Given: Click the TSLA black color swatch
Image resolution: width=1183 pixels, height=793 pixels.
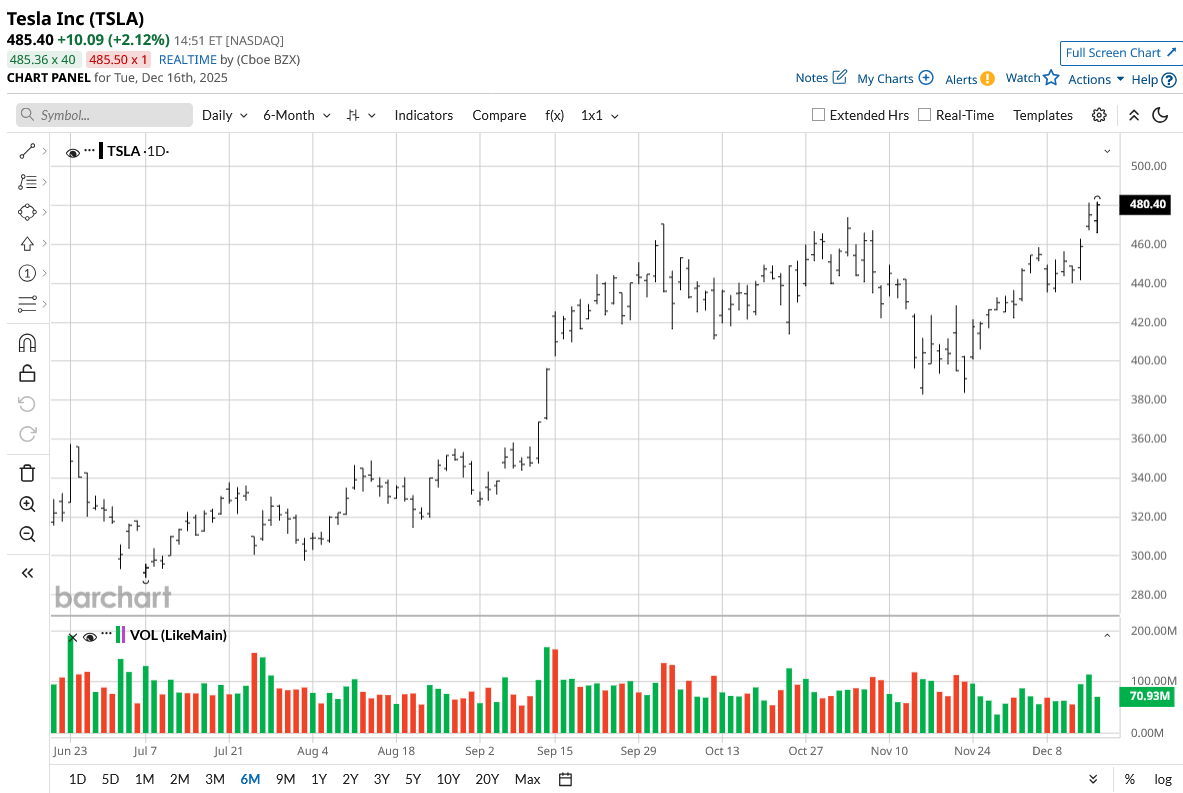Looking at the screenshot, I should click(101, 151).
